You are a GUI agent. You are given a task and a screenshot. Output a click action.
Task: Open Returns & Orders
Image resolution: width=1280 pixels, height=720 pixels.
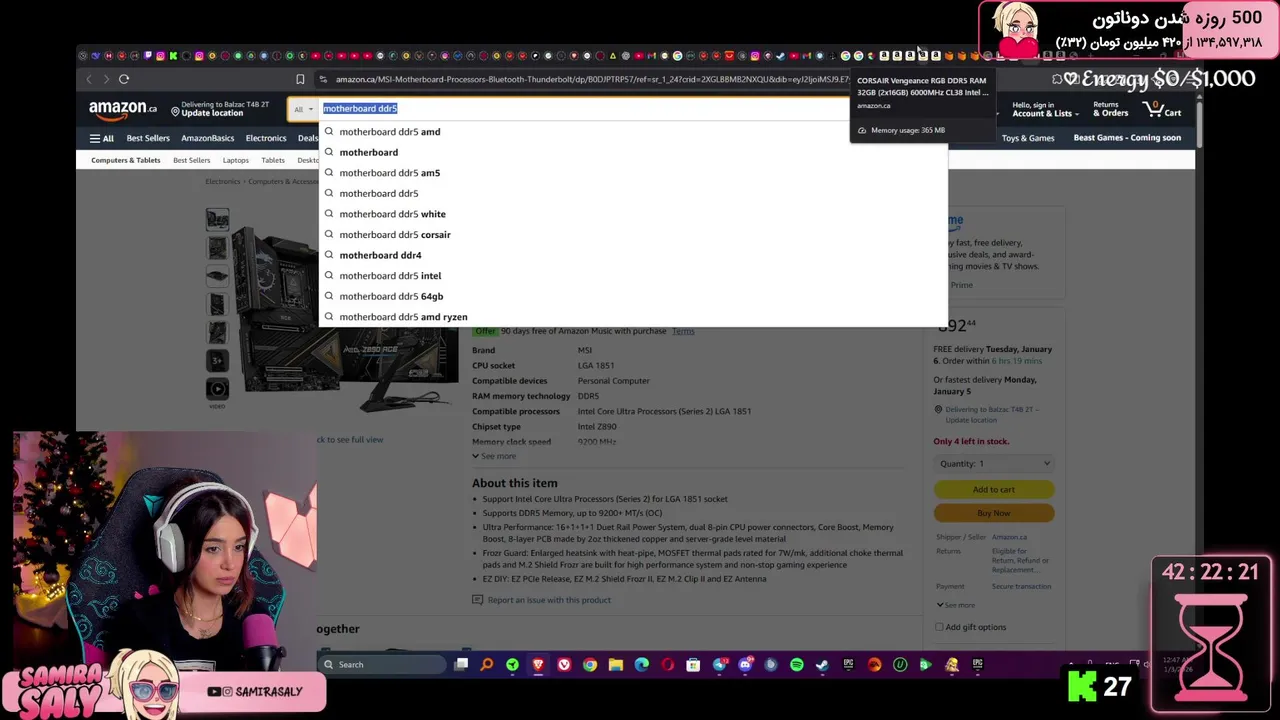(x=1110, y=109)
